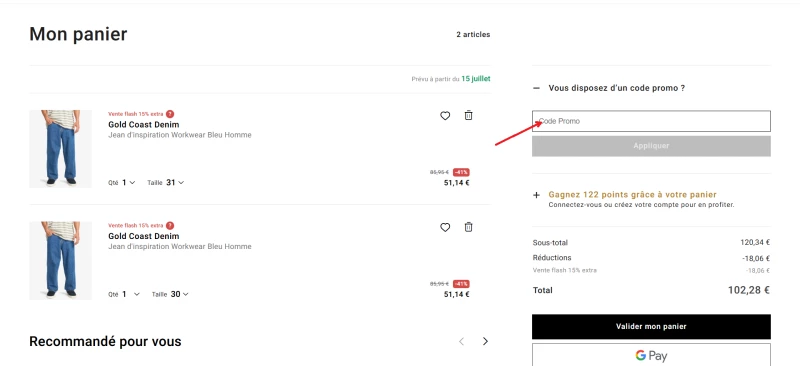Open Vente flash info icon for size 31 item
Image resolution: width=800 pixels, height=366 pixels.
coord(170,114)
